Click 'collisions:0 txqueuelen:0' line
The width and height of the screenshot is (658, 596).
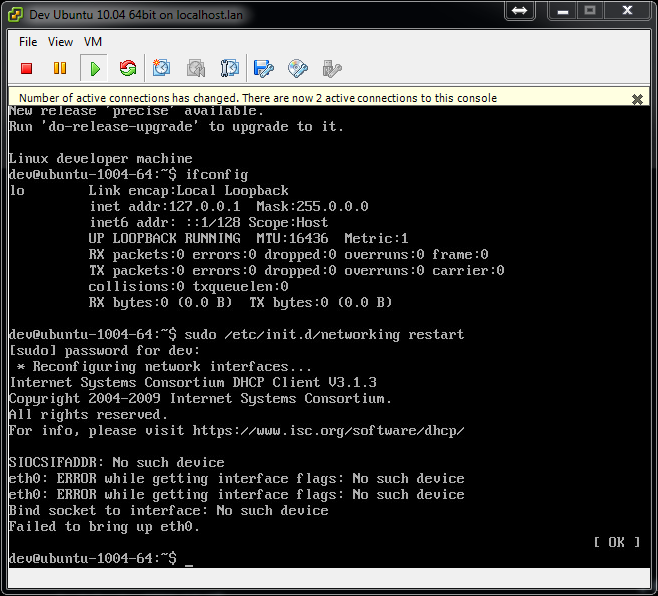point(188,287)
